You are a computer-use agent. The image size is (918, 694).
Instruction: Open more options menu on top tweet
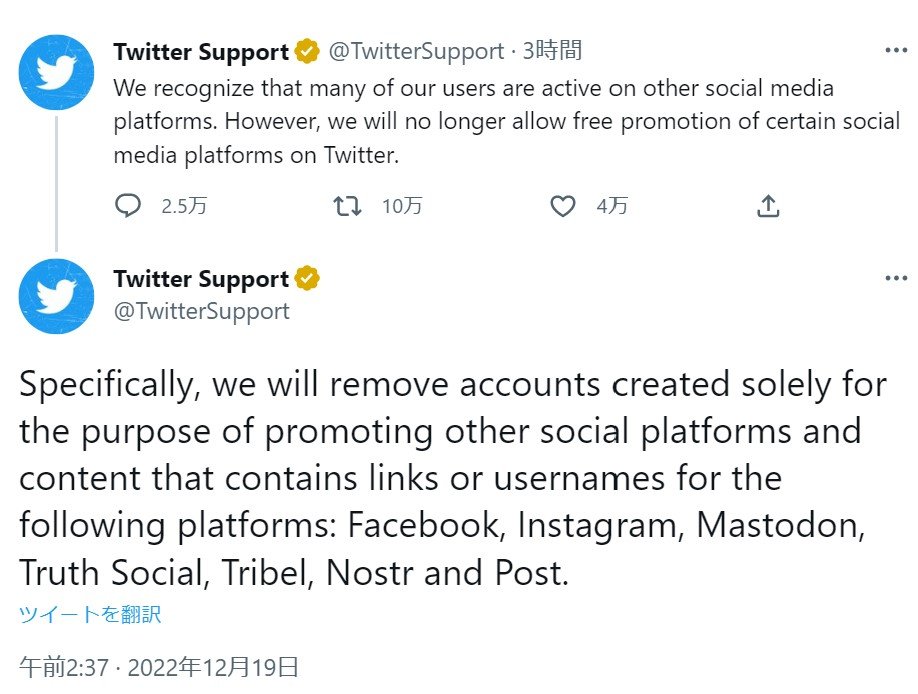point(895,50)
